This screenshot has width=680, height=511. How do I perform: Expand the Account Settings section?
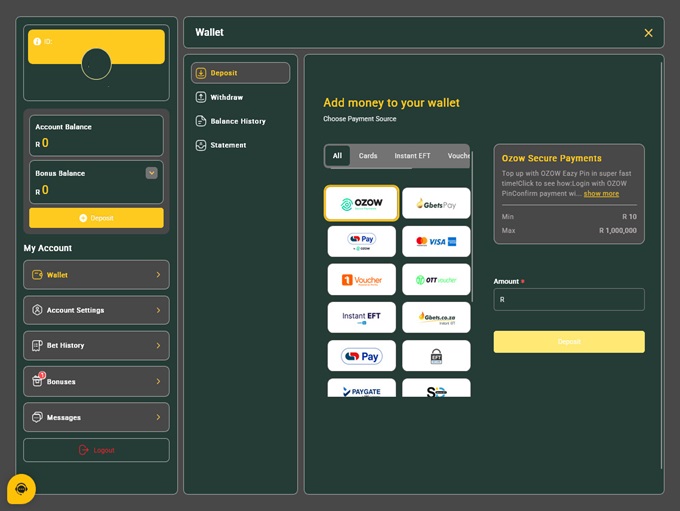click(96, 310)
